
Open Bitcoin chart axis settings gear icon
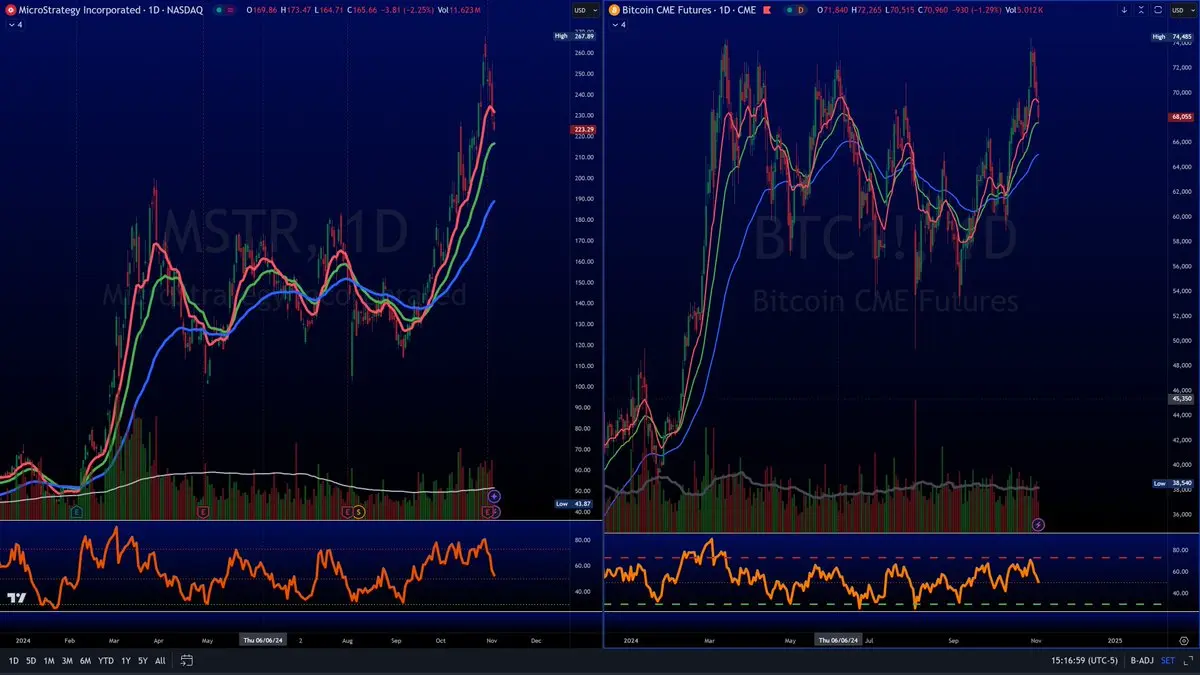(x=1183, y=641)
